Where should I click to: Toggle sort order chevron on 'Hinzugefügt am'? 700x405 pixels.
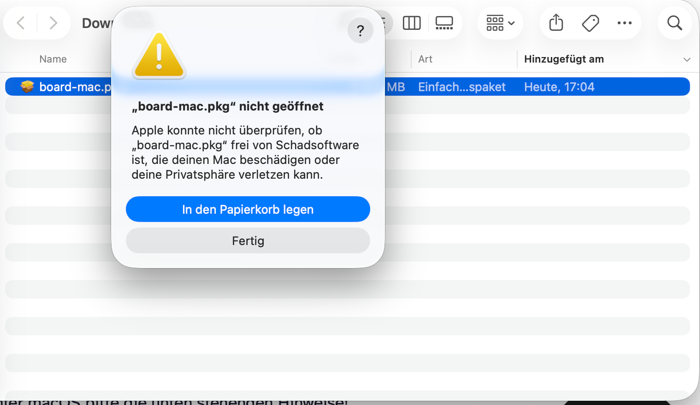tap(686, 60)
